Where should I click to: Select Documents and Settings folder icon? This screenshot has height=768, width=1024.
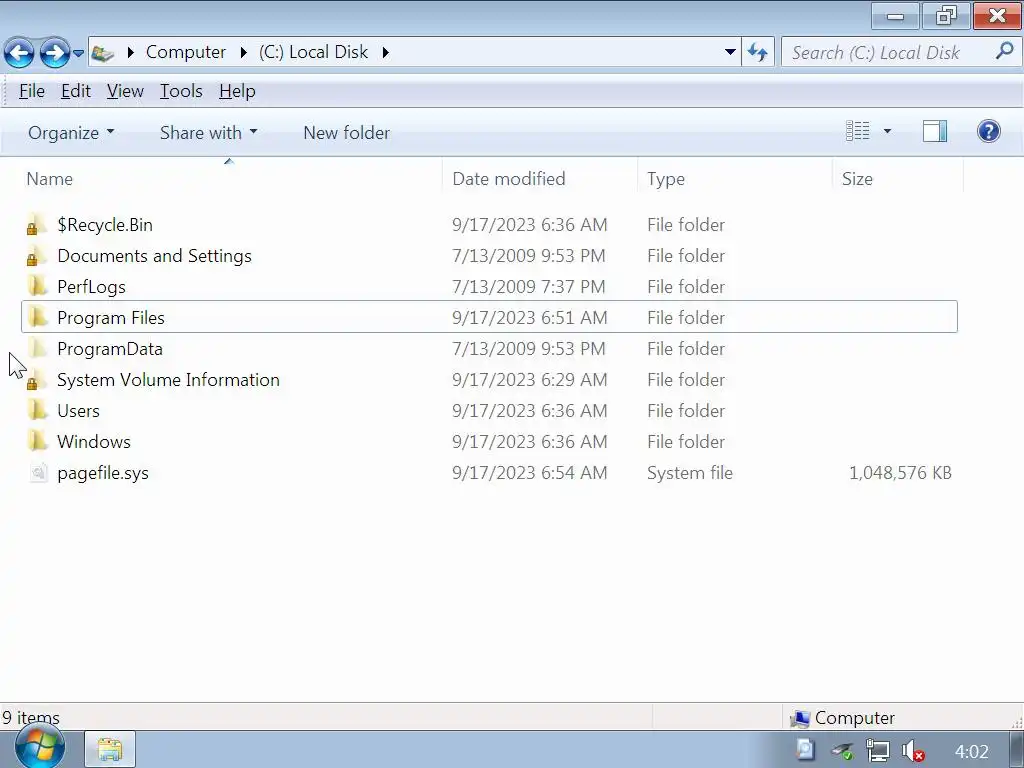click(x=37, y=256)
